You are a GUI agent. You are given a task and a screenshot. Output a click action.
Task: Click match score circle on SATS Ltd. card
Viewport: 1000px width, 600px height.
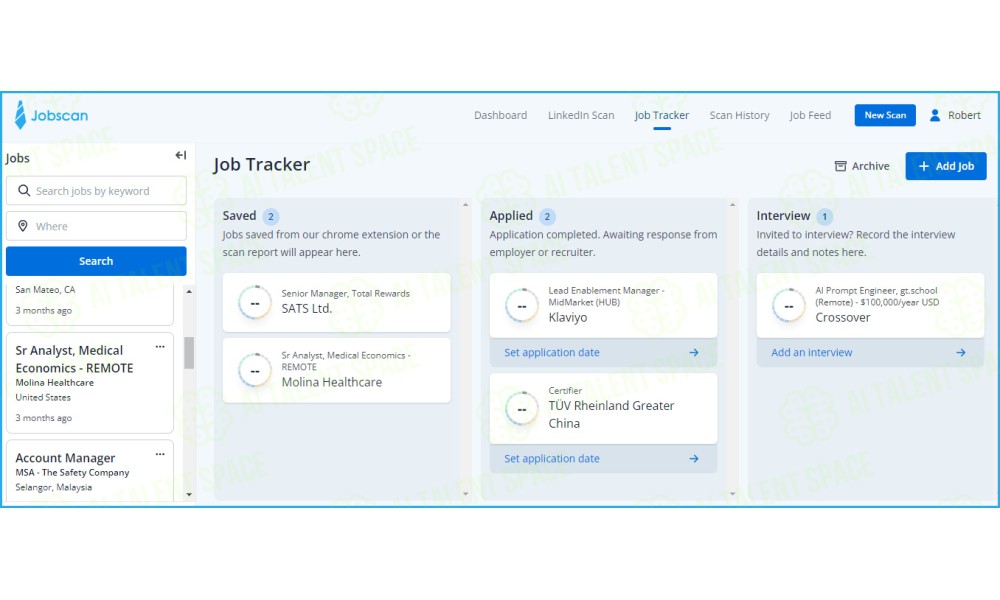tap(255, 302)
